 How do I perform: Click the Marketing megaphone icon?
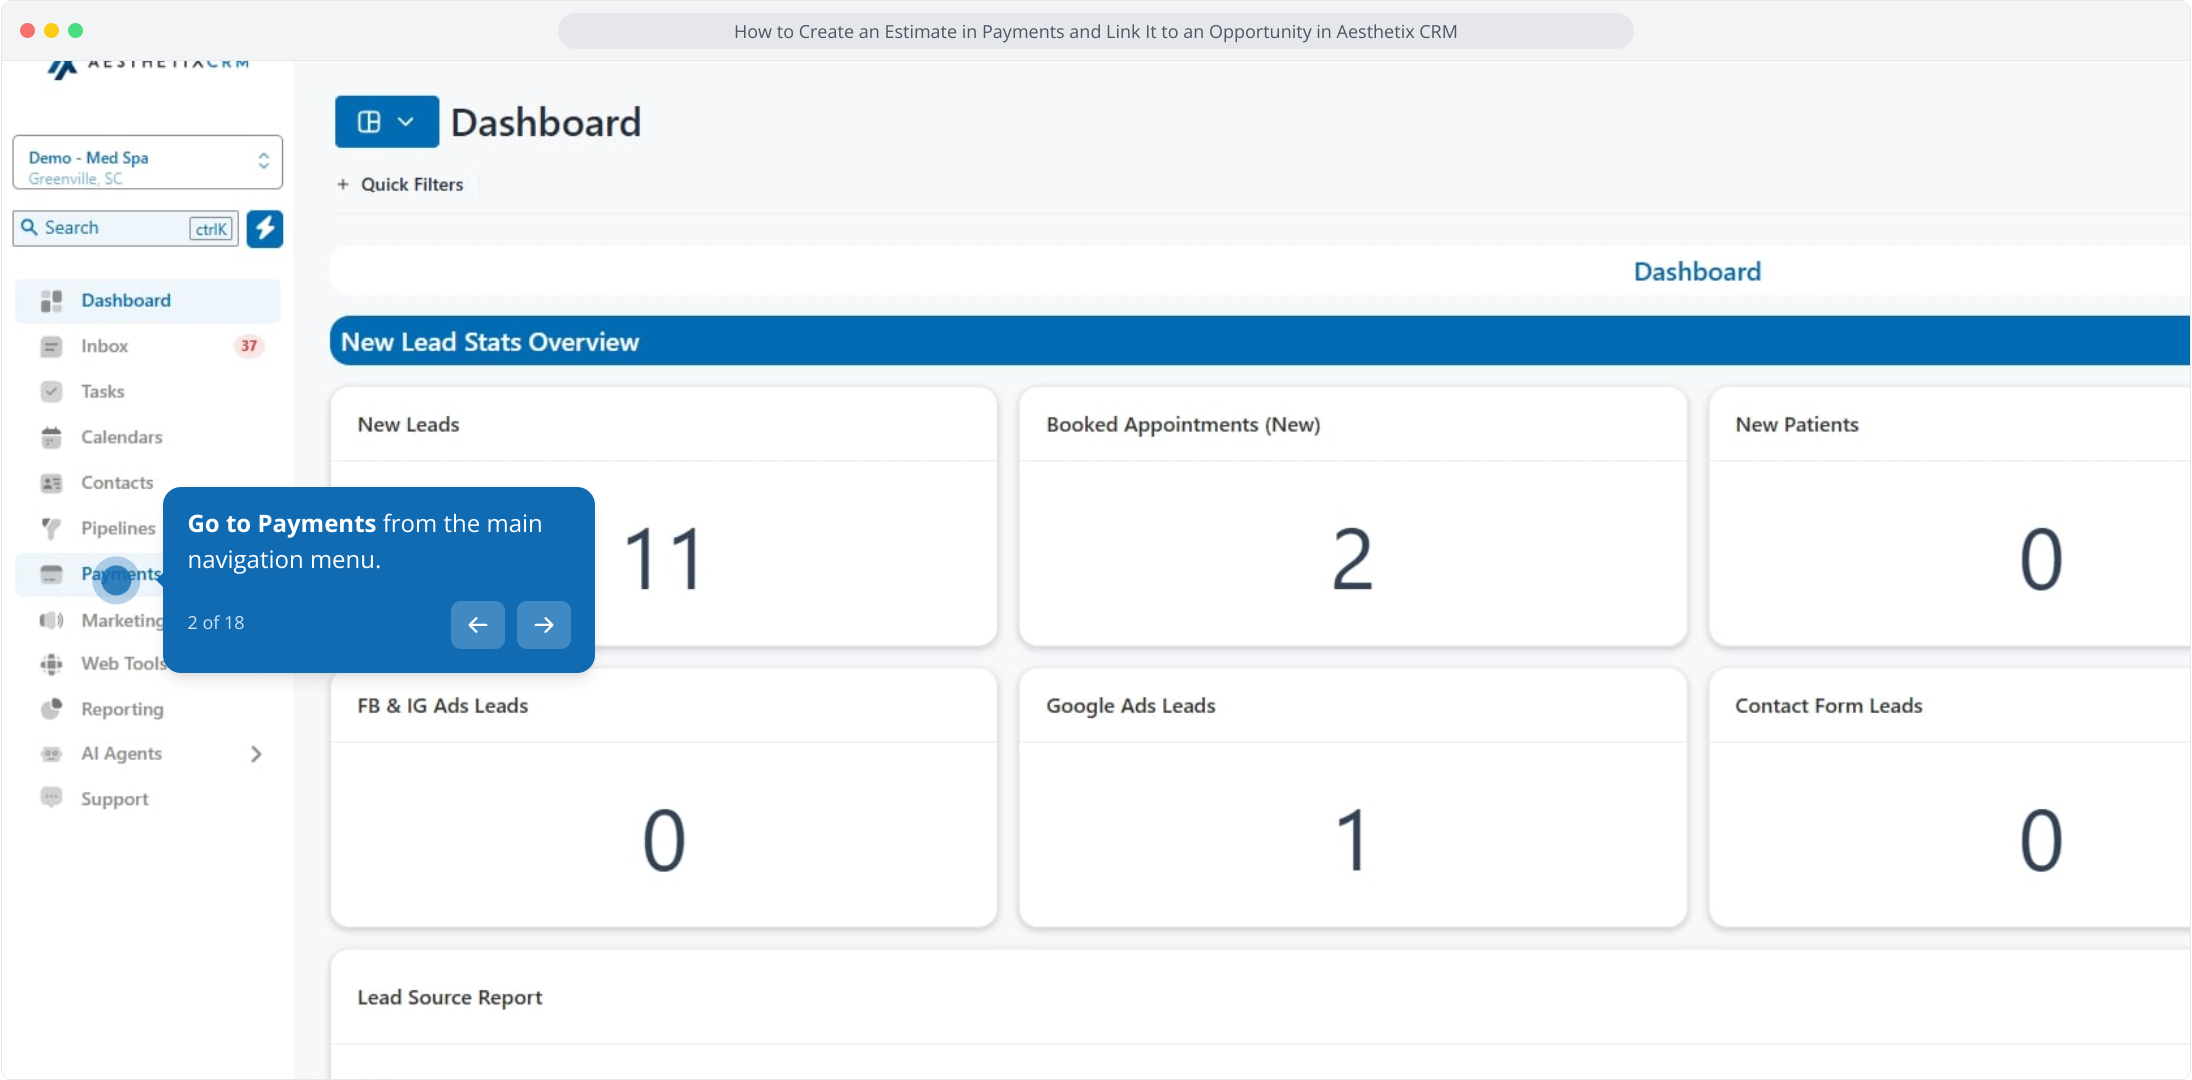(51, 620)
